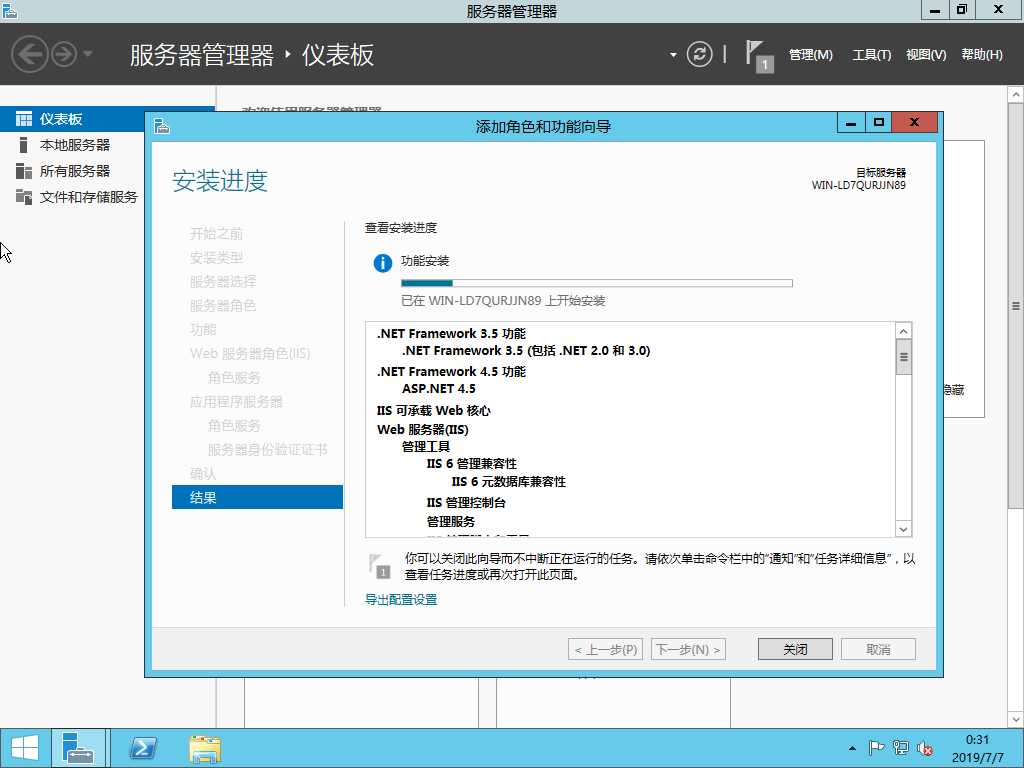Click the feature list scroll-down arrow

click(904, 529)
